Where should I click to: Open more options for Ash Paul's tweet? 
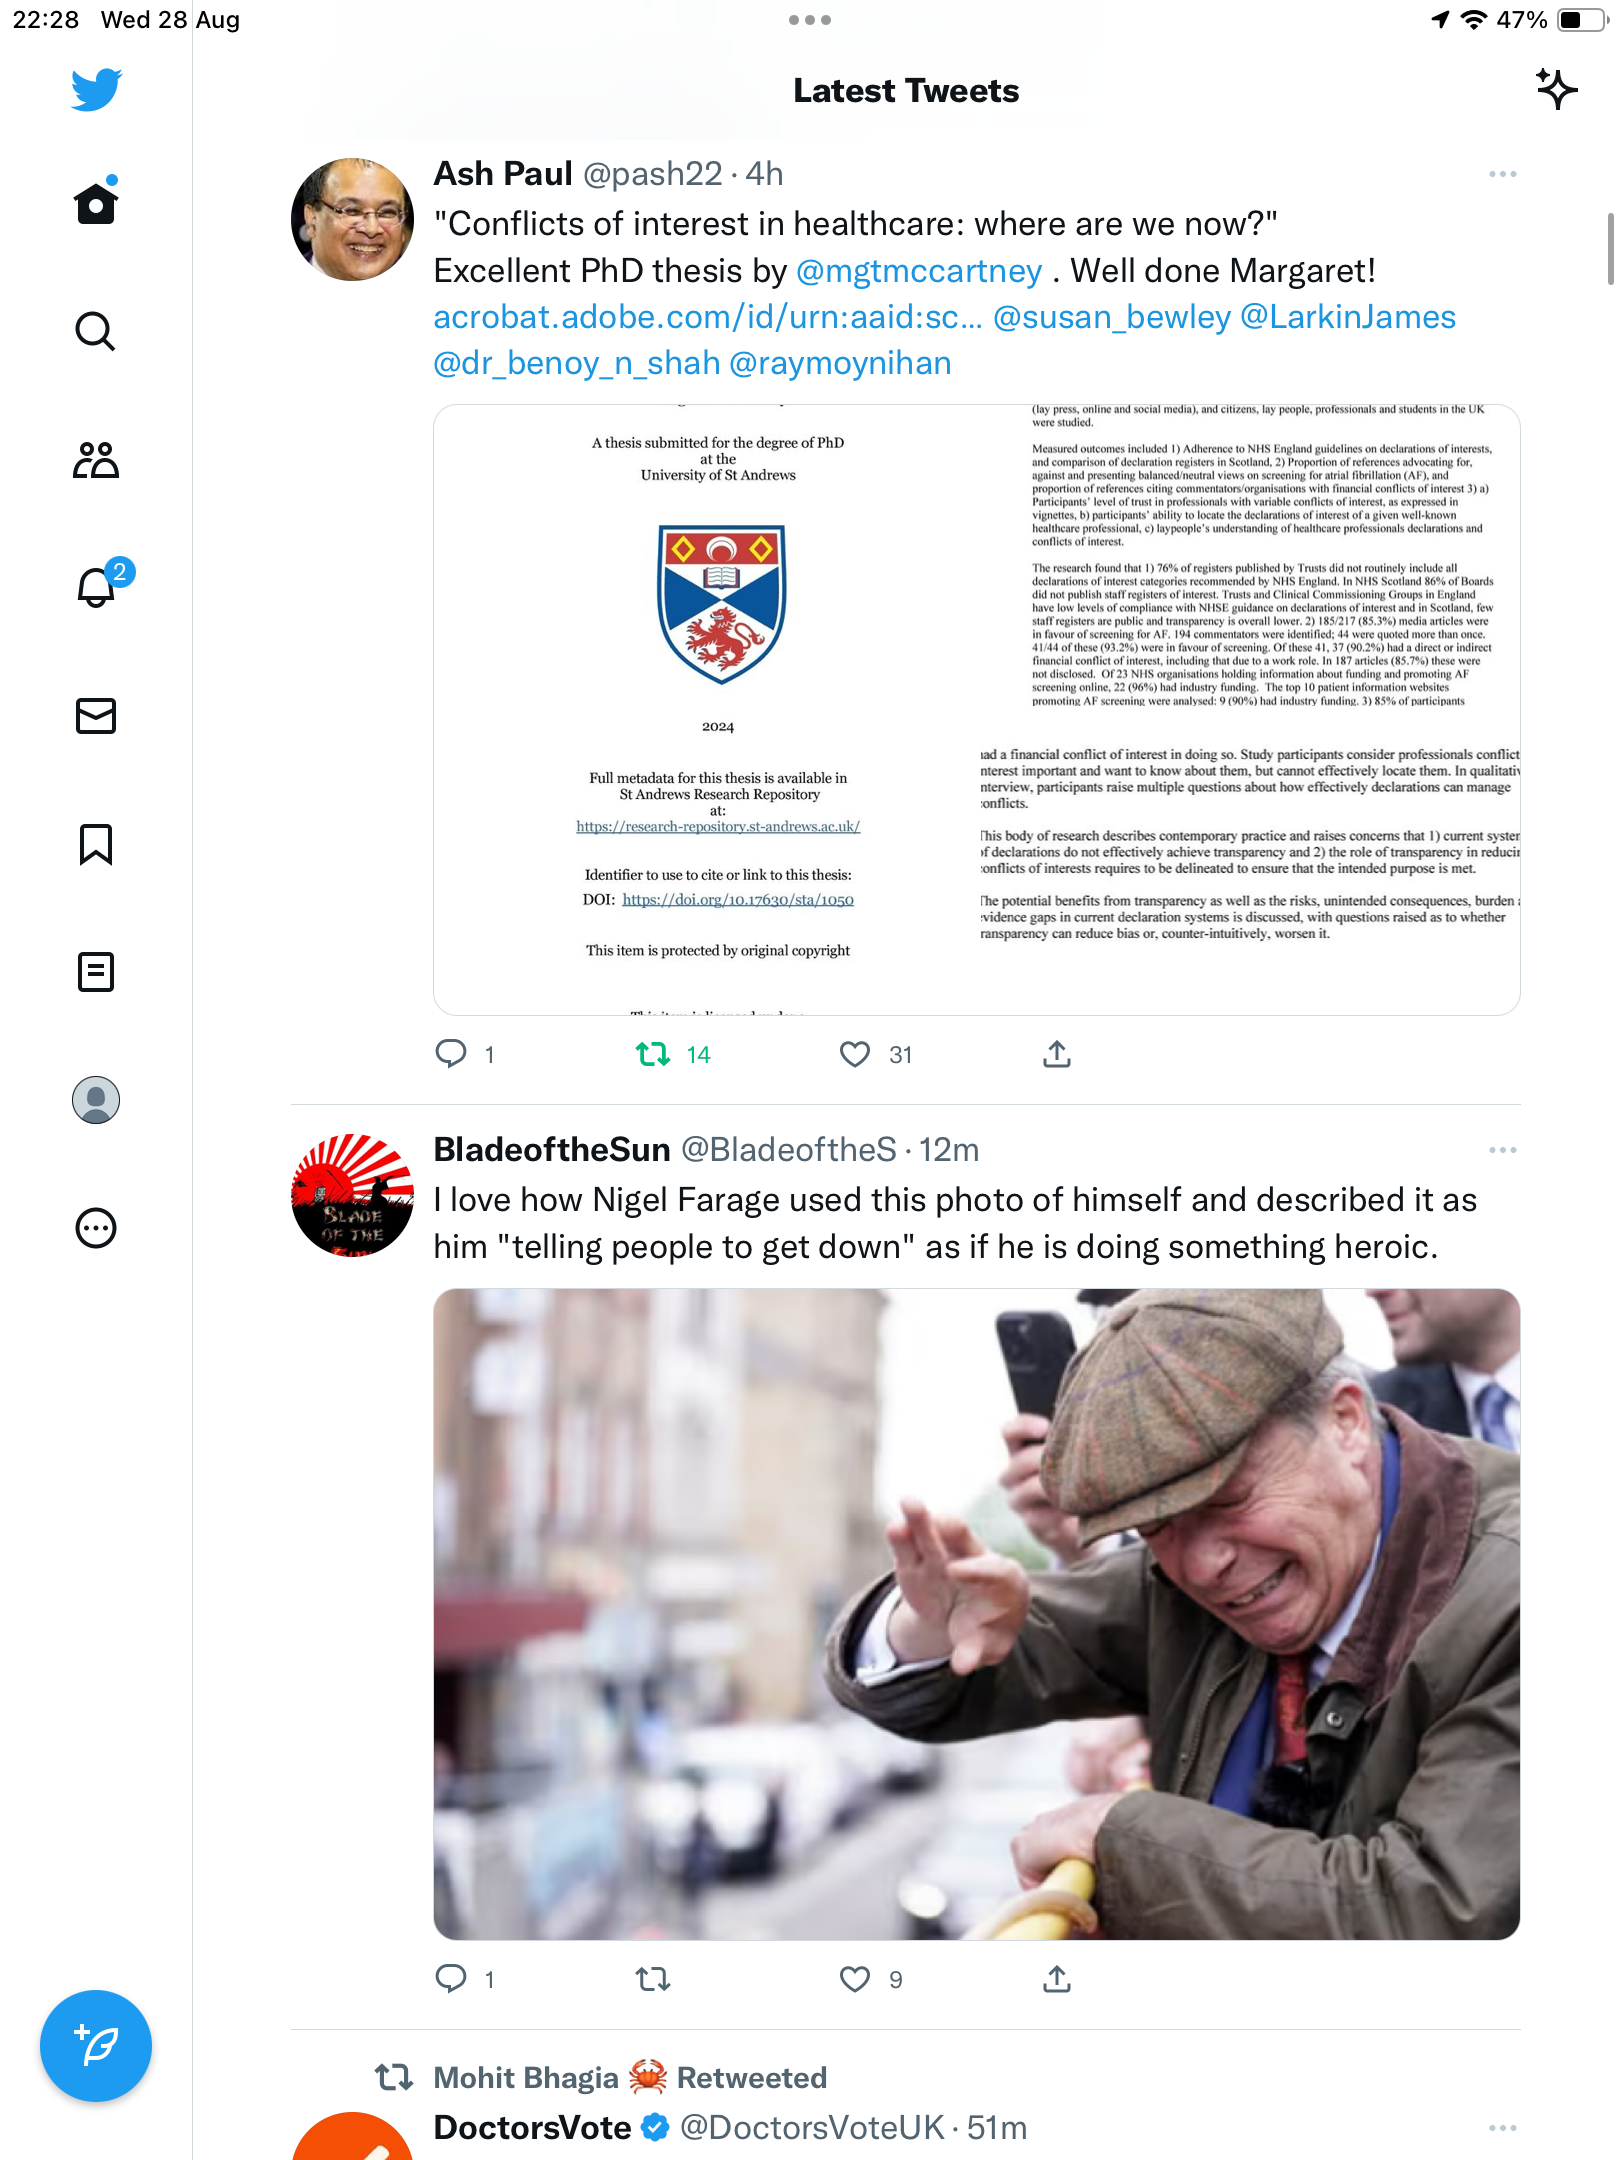coord(1502,174)
